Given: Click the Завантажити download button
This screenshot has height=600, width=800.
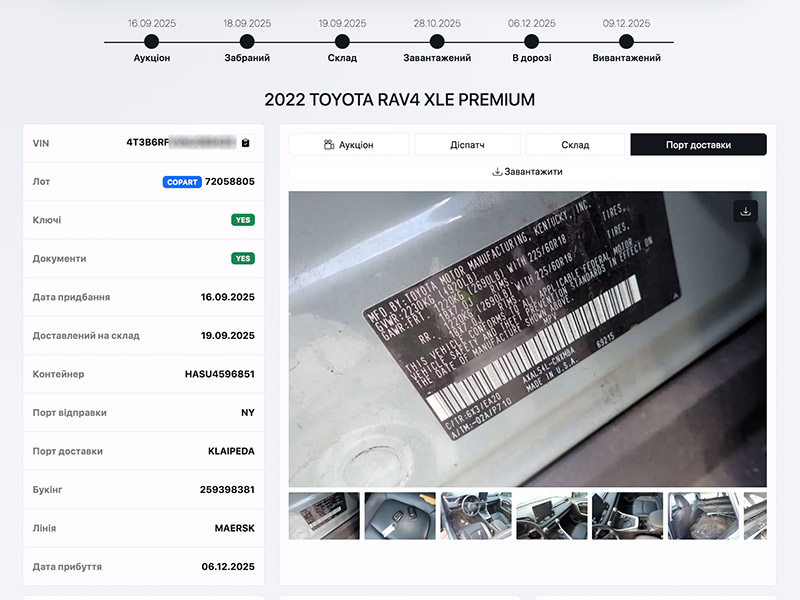Looking at the screenshot, I should 528,172.
